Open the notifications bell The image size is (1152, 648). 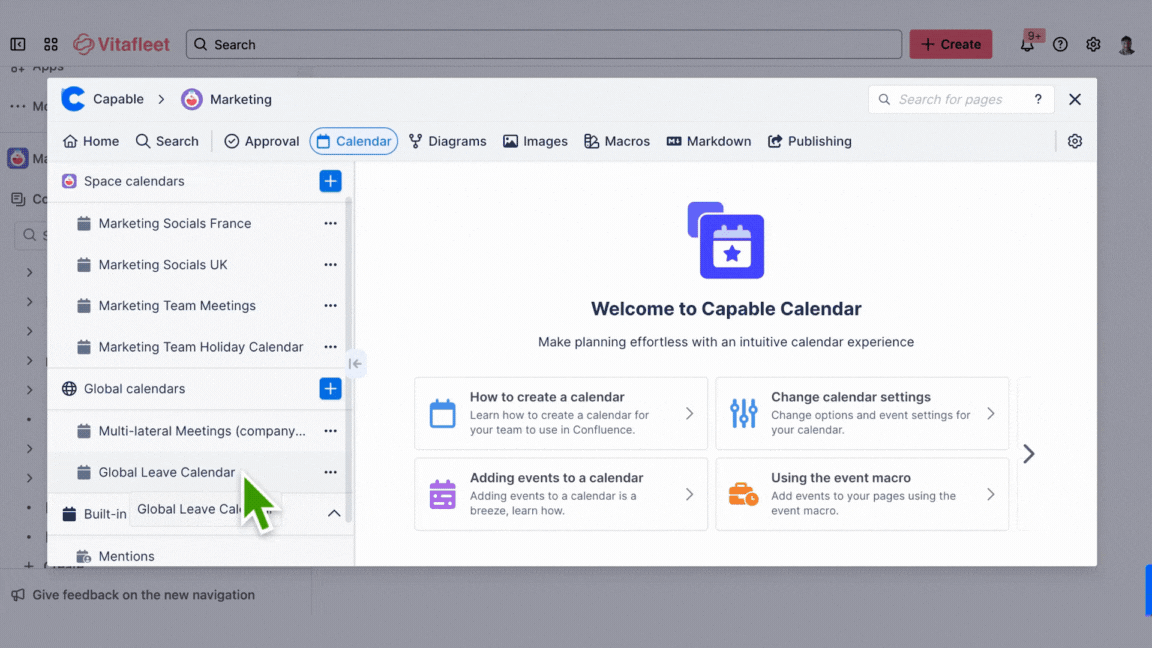click(1027, 44)
